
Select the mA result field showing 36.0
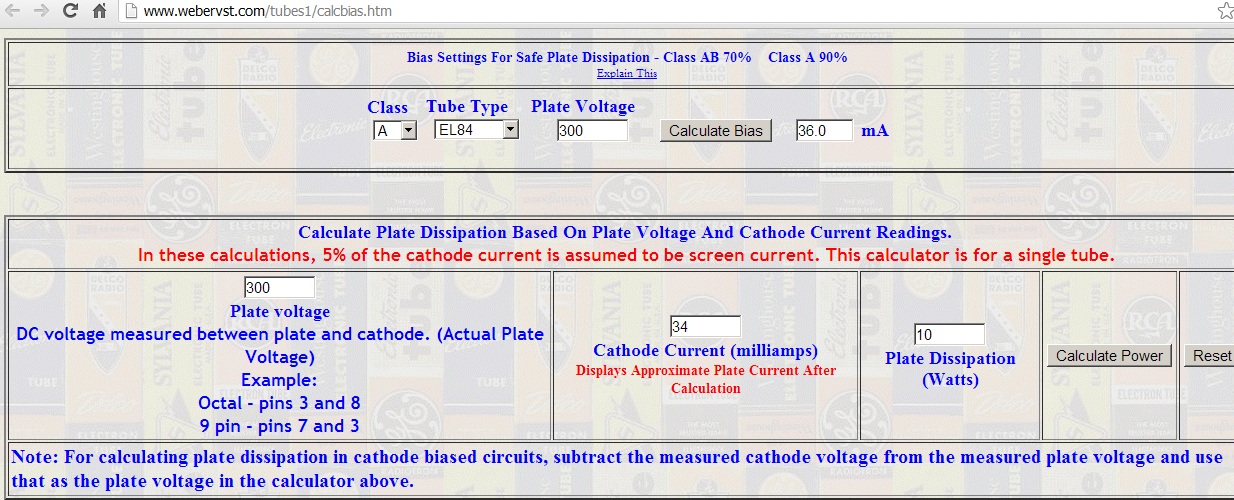click(824, 131)
